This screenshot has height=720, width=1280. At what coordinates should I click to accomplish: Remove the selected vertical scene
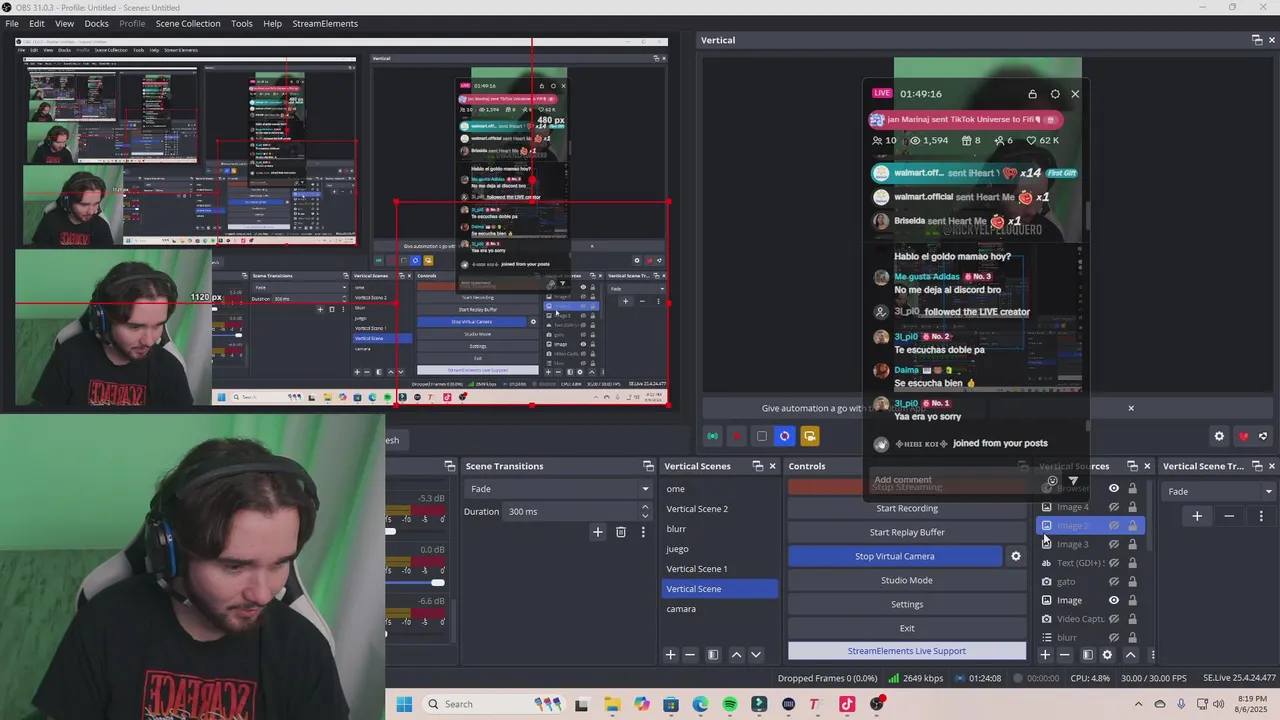pos(690,655)
